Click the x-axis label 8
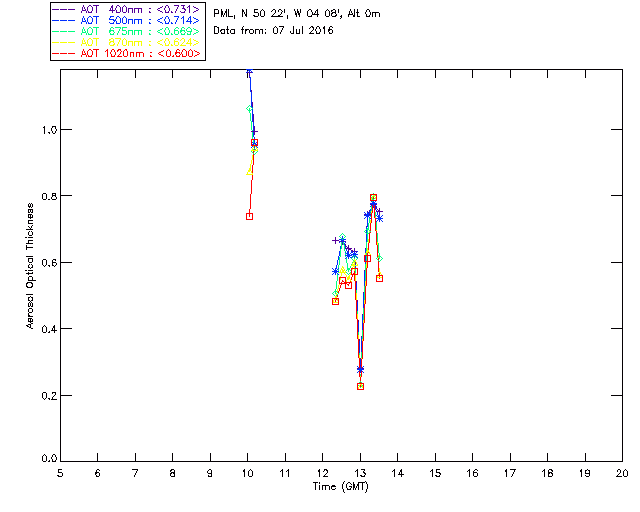This screenshot has width=640, height=512. (x=172, y=473)
